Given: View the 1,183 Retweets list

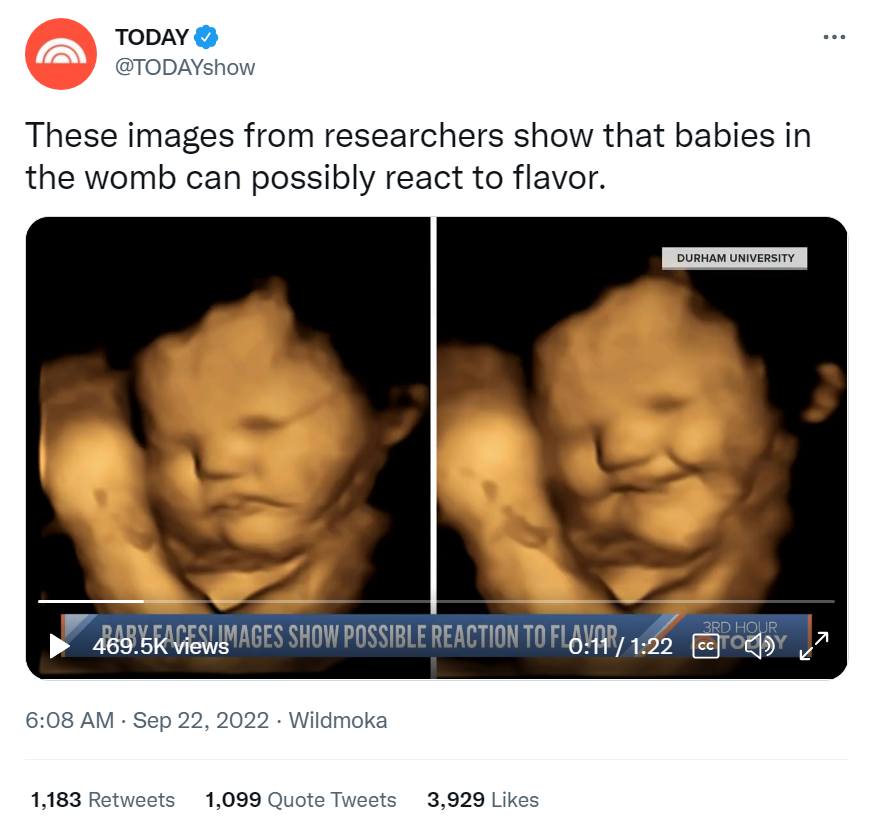Looking at the screenshot, I should [102, 800].
